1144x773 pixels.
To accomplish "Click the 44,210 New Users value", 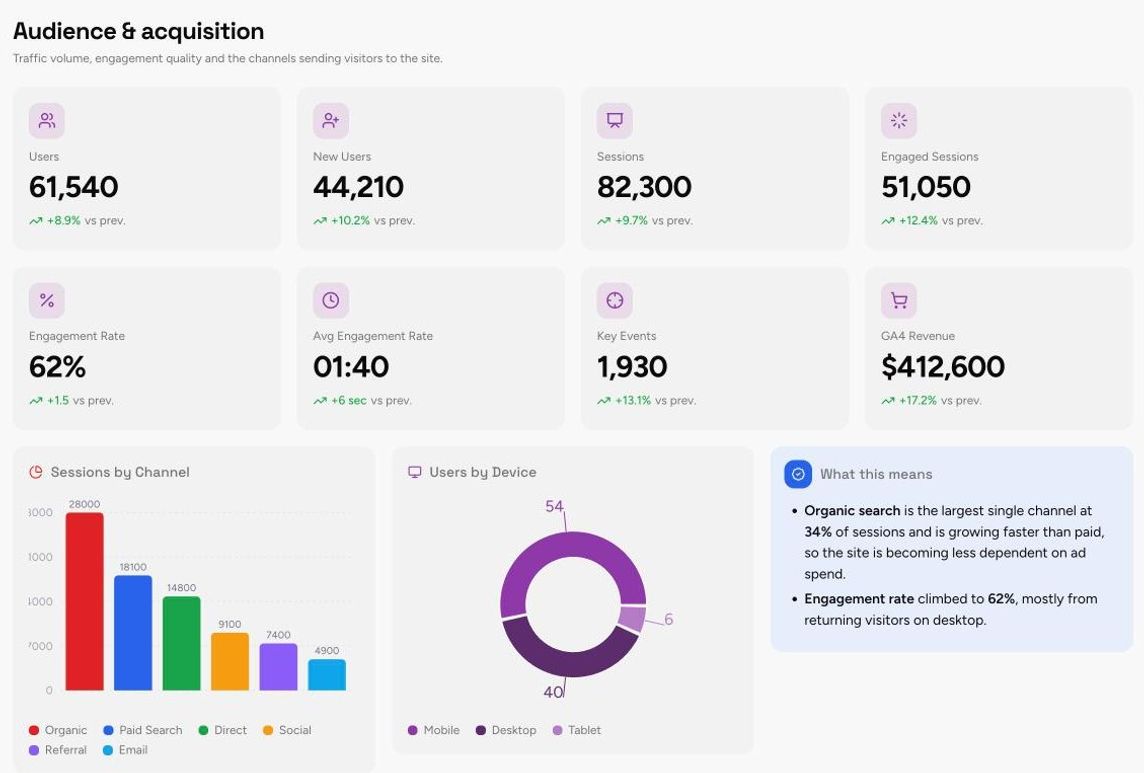I will pyautogui.click(x=358, y=188).
